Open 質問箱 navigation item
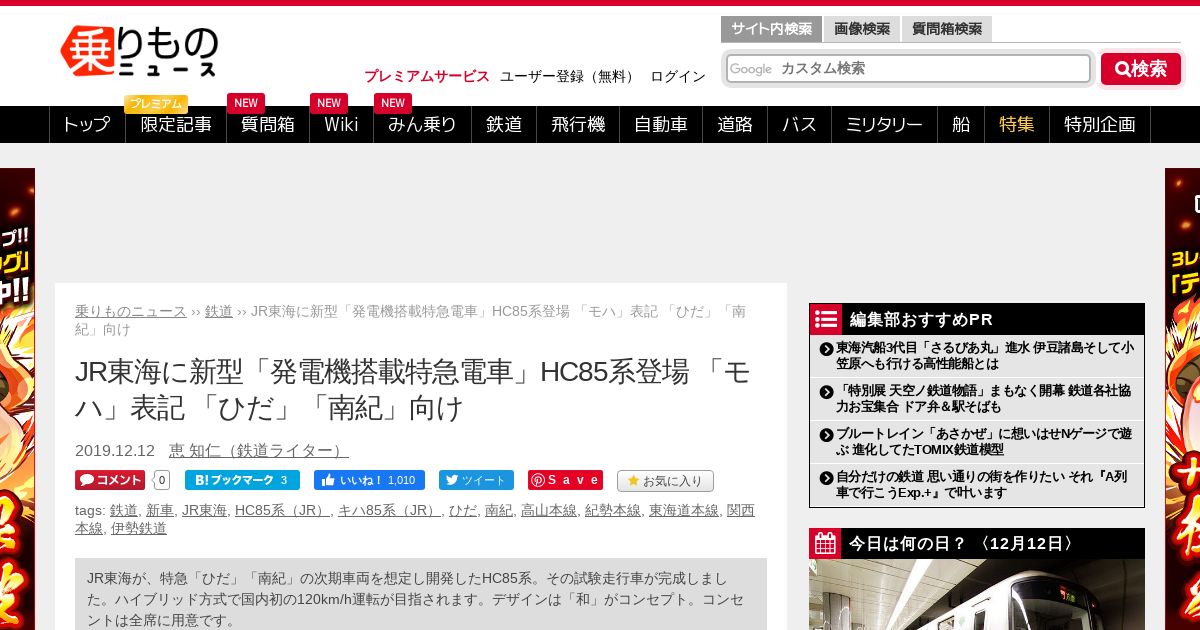 (x=268, y=124)
